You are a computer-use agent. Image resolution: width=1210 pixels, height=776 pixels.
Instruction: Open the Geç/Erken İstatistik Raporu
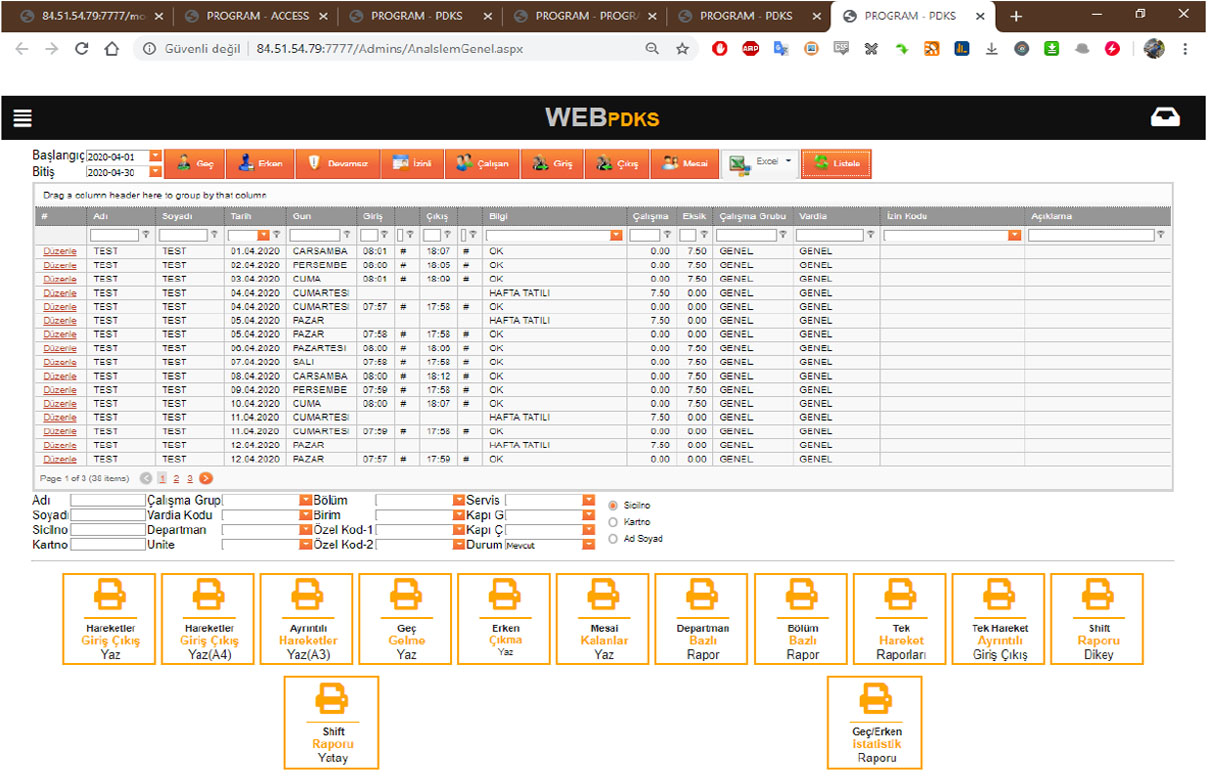[875, 722]
